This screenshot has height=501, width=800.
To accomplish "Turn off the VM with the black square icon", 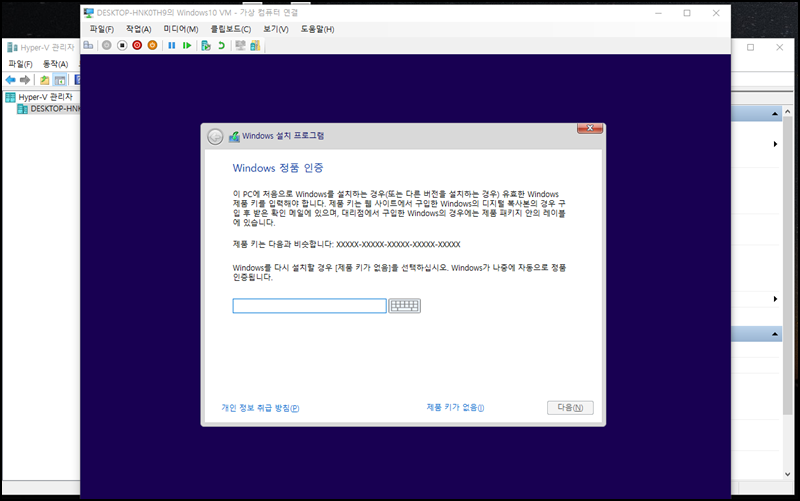I will coord(122,45).
